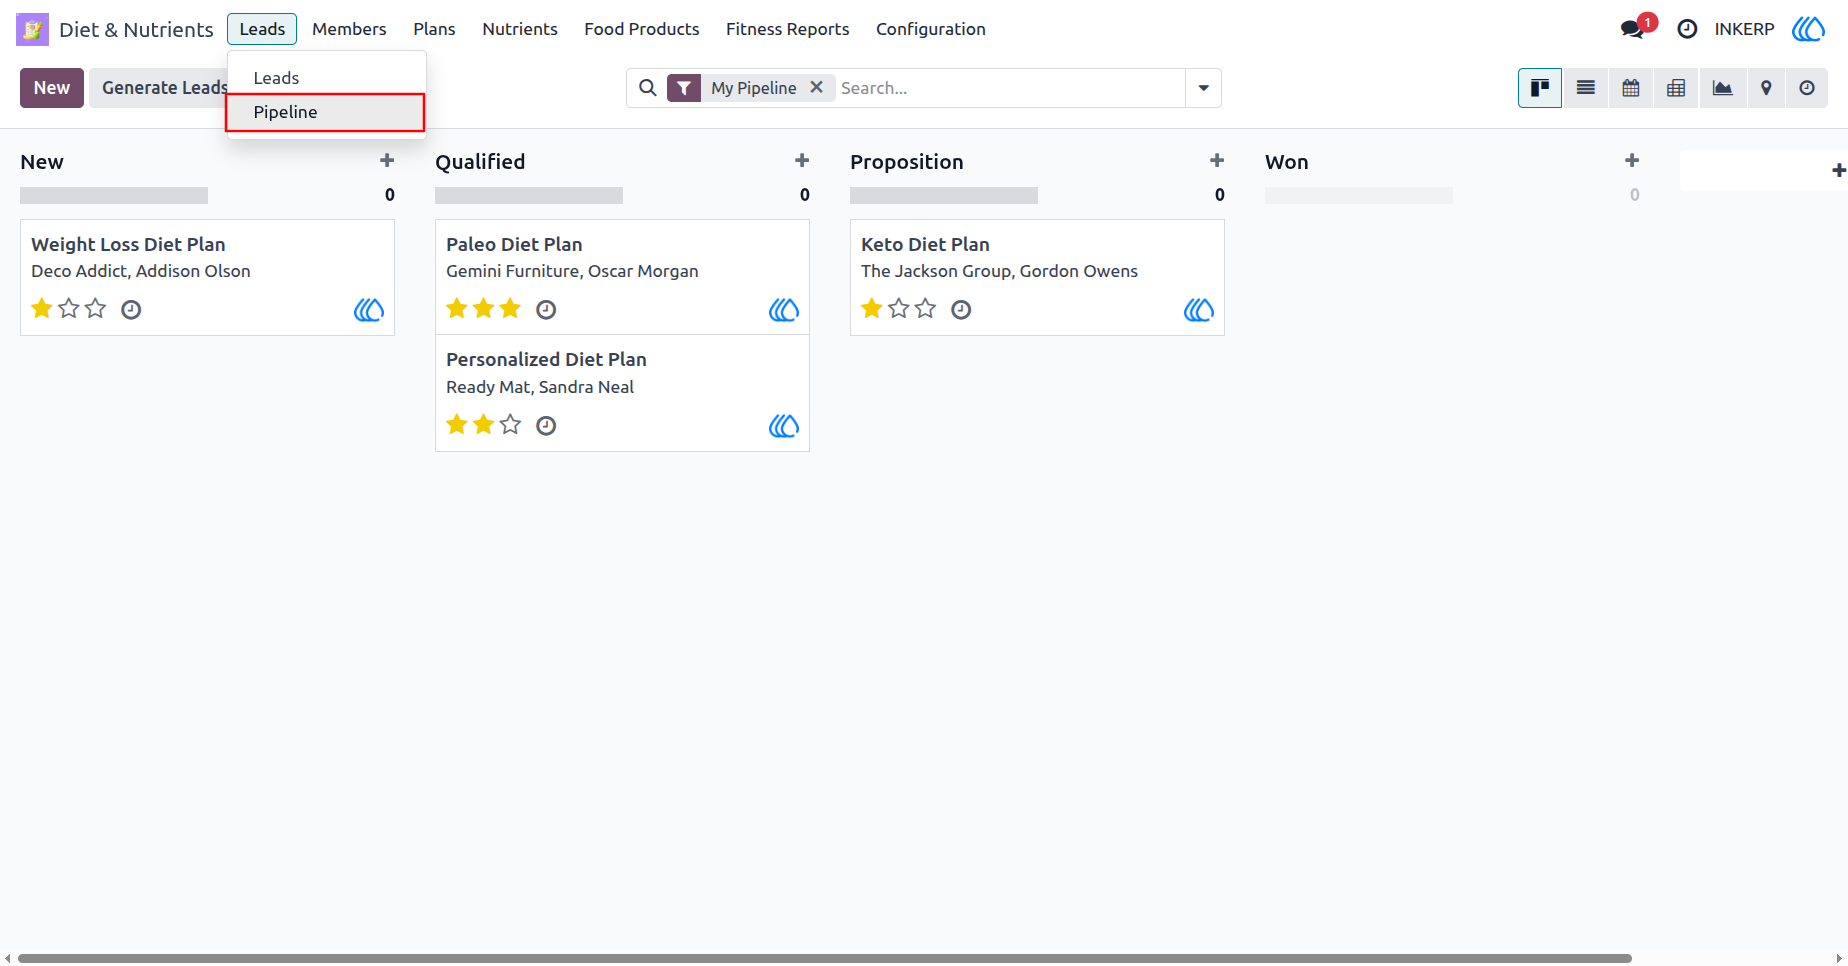Quick add a lead in Won column
The height and width of the screenshot is (966, 1848).
pos(1632,161)
